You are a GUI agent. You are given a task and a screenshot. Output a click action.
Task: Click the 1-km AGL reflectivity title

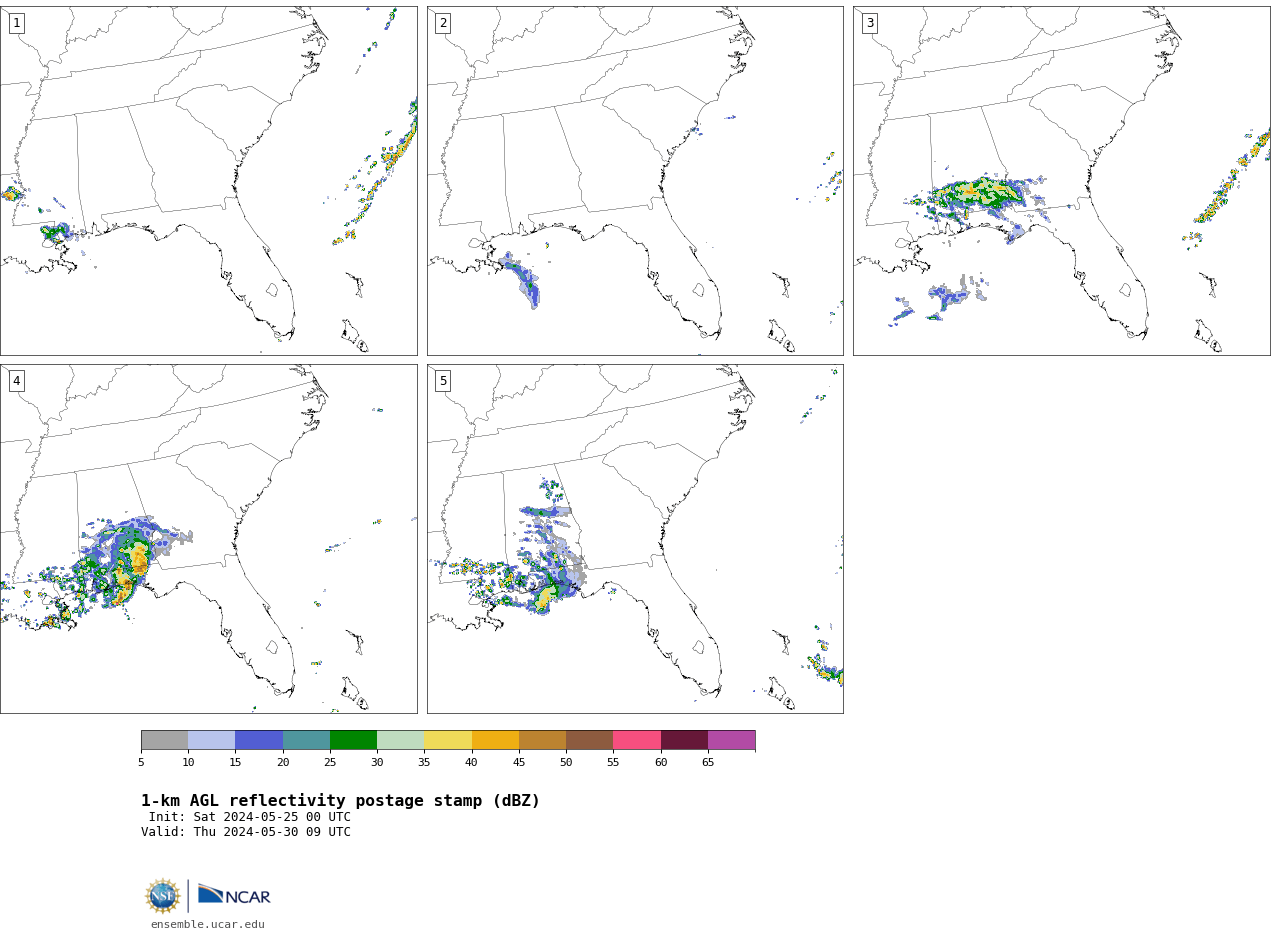(340, 801)
